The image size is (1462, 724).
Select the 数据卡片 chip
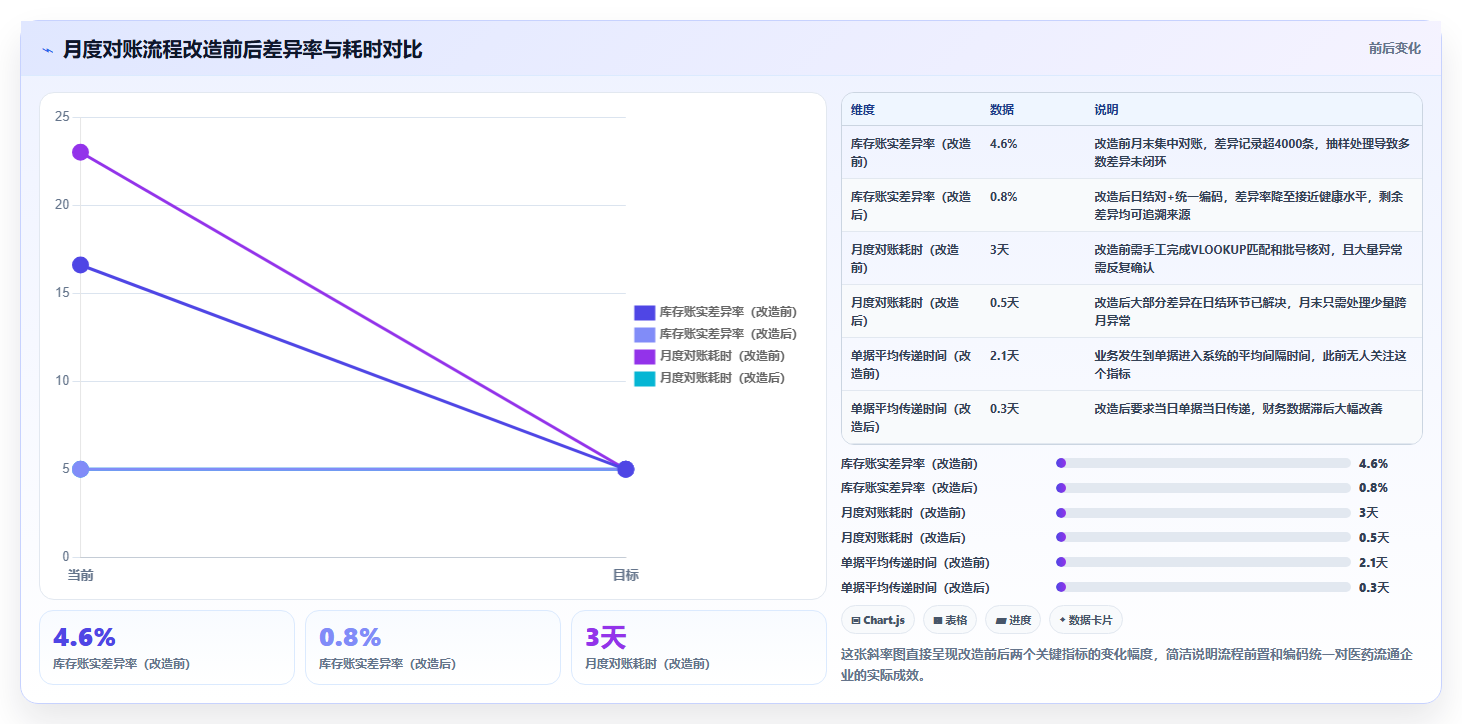1085,620
